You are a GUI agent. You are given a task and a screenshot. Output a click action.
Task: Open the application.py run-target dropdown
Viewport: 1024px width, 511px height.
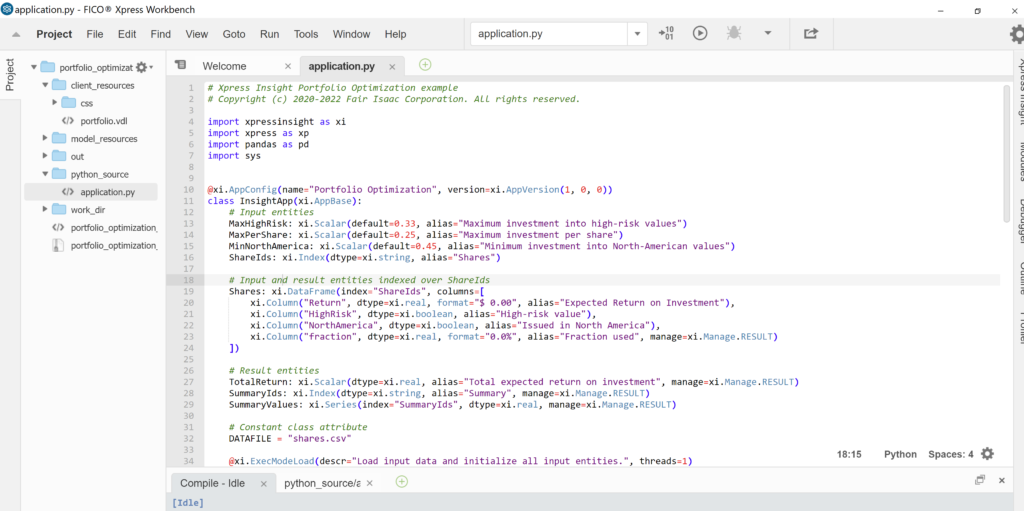coord(637,34)
